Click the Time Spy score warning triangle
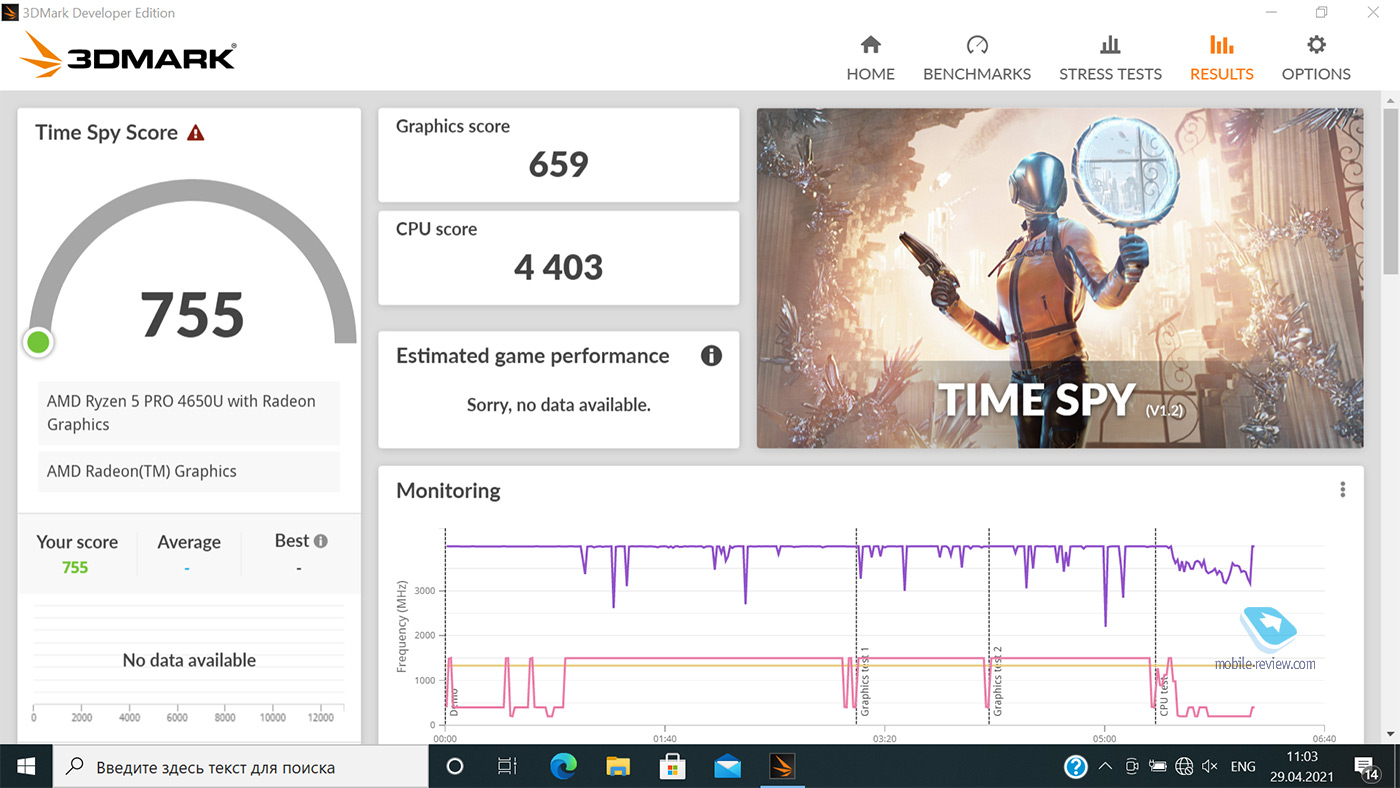This screenshot has width=1400, height=788. coord(196,132)
